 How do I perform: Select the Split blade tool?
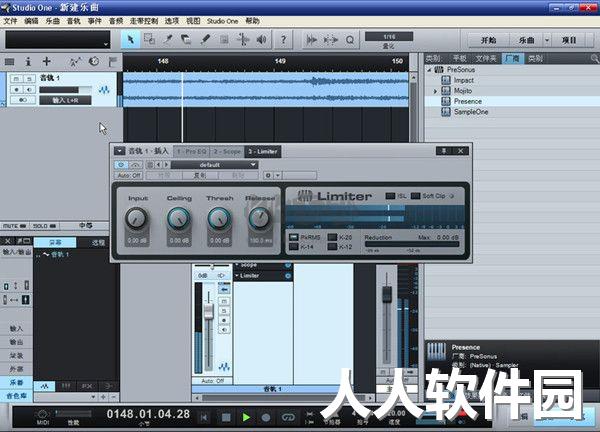click(168, 39)
